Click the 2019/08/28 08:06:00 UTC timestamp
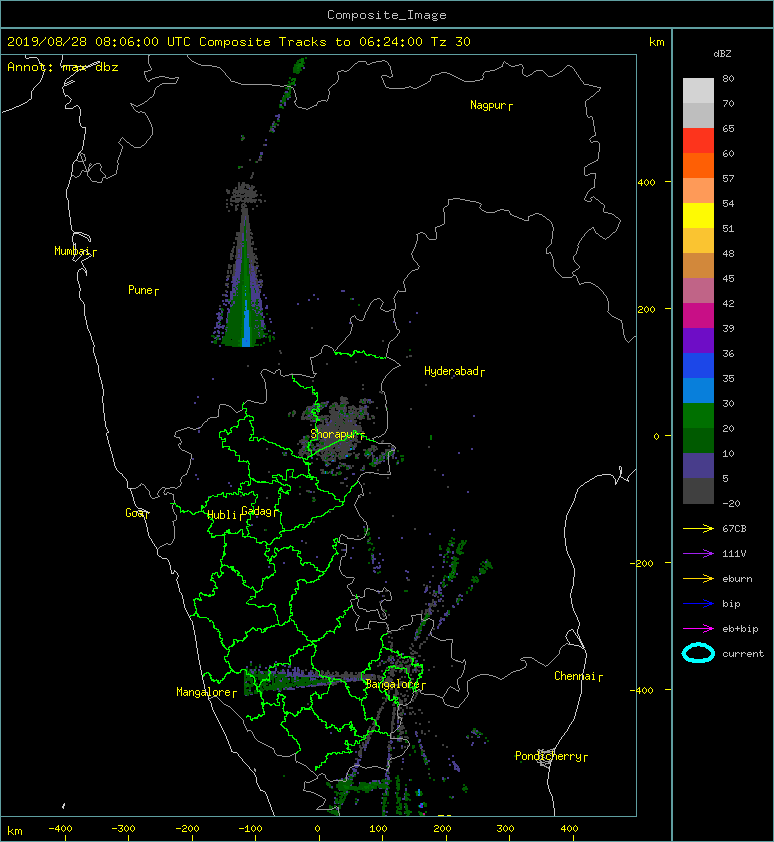 (99, 42)
